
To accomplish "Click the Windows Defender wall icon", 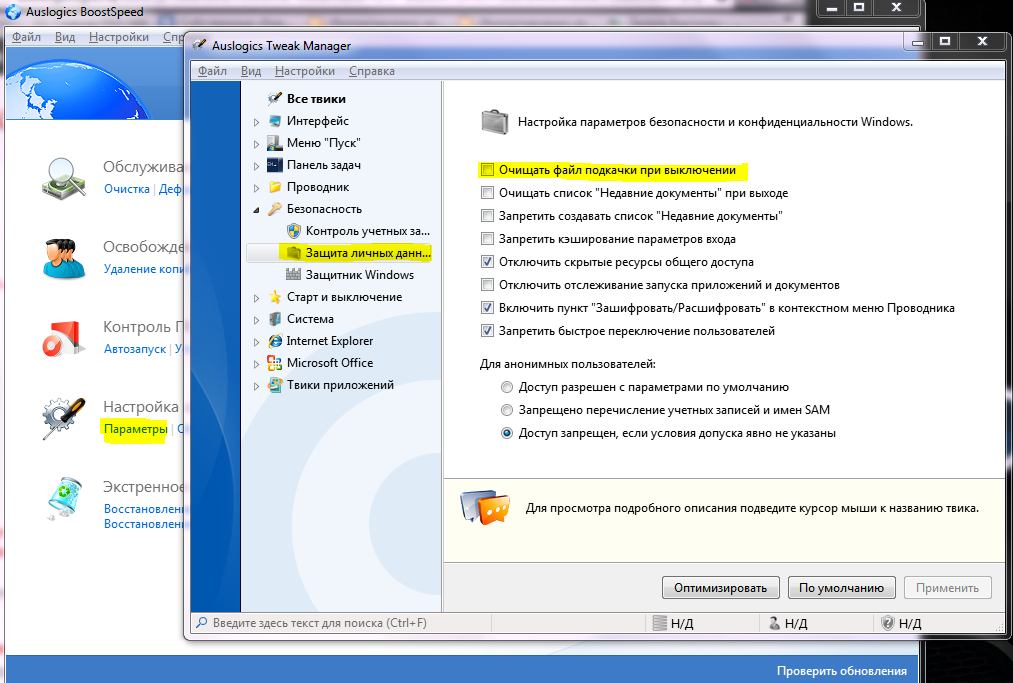I will click(294, 275).
